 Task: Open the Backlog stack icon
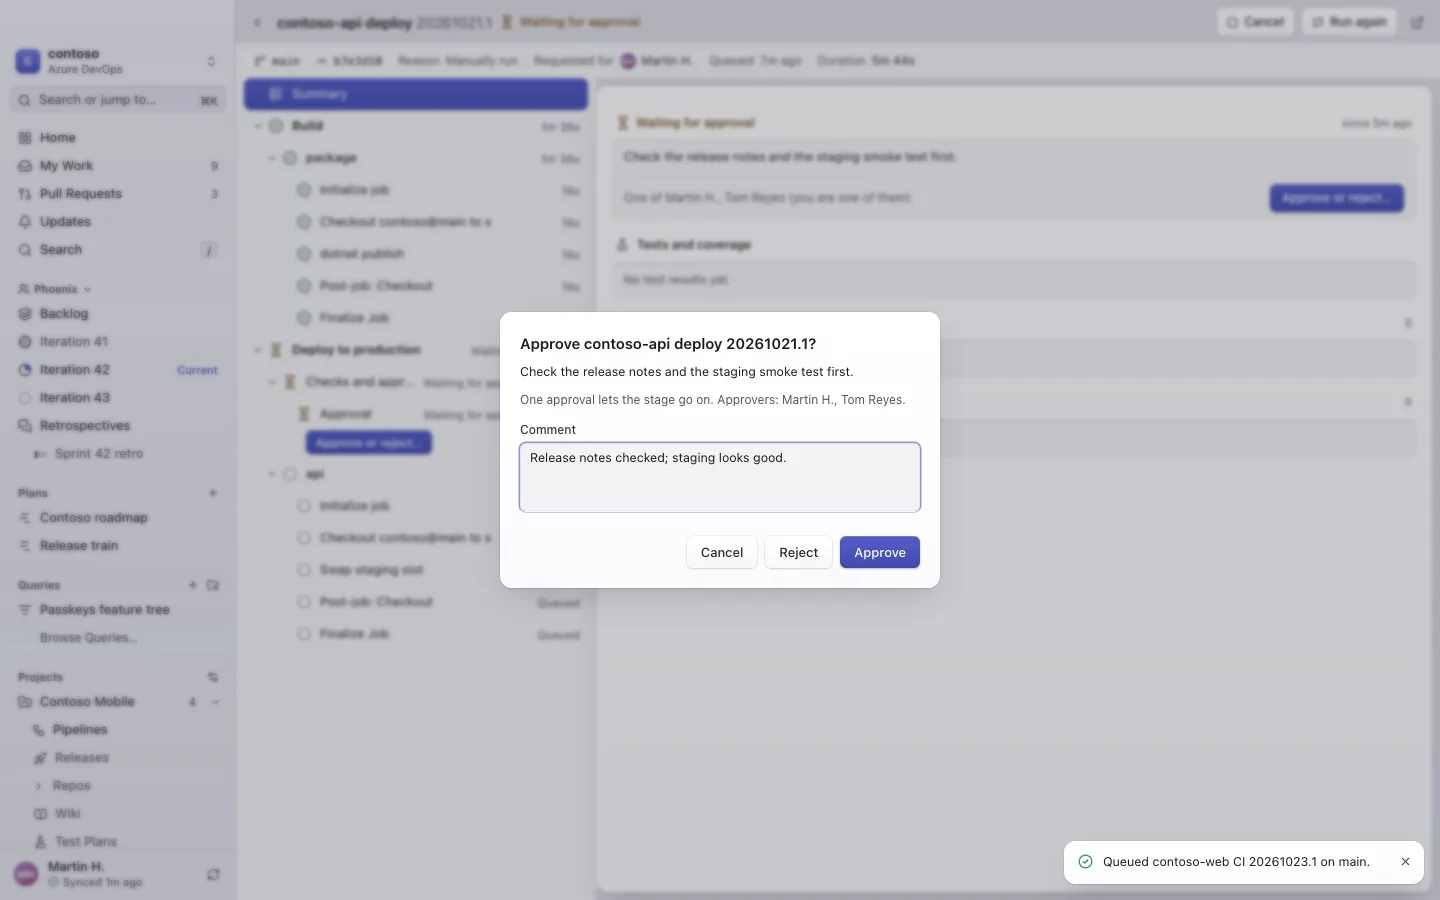pos(25,314)
